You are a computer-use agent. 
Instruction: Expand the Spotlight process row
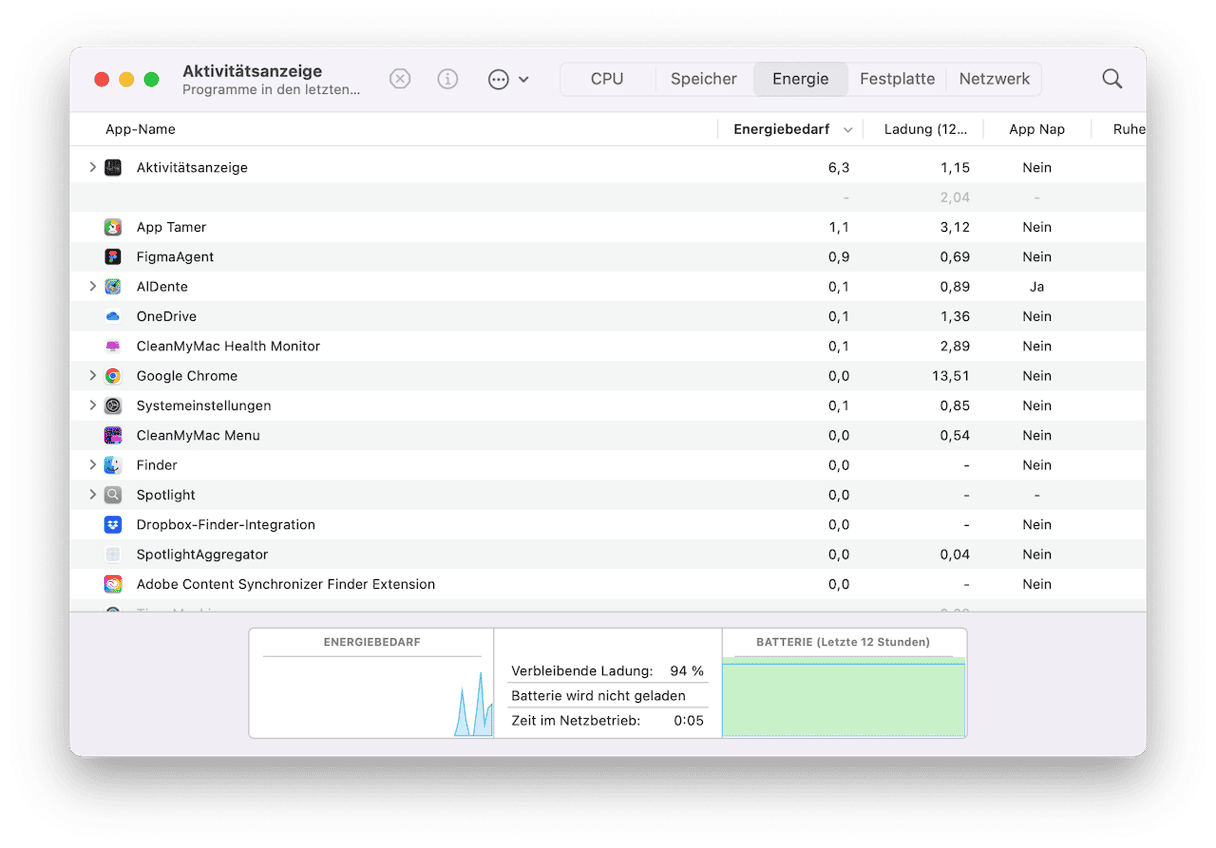coord(93,495)
